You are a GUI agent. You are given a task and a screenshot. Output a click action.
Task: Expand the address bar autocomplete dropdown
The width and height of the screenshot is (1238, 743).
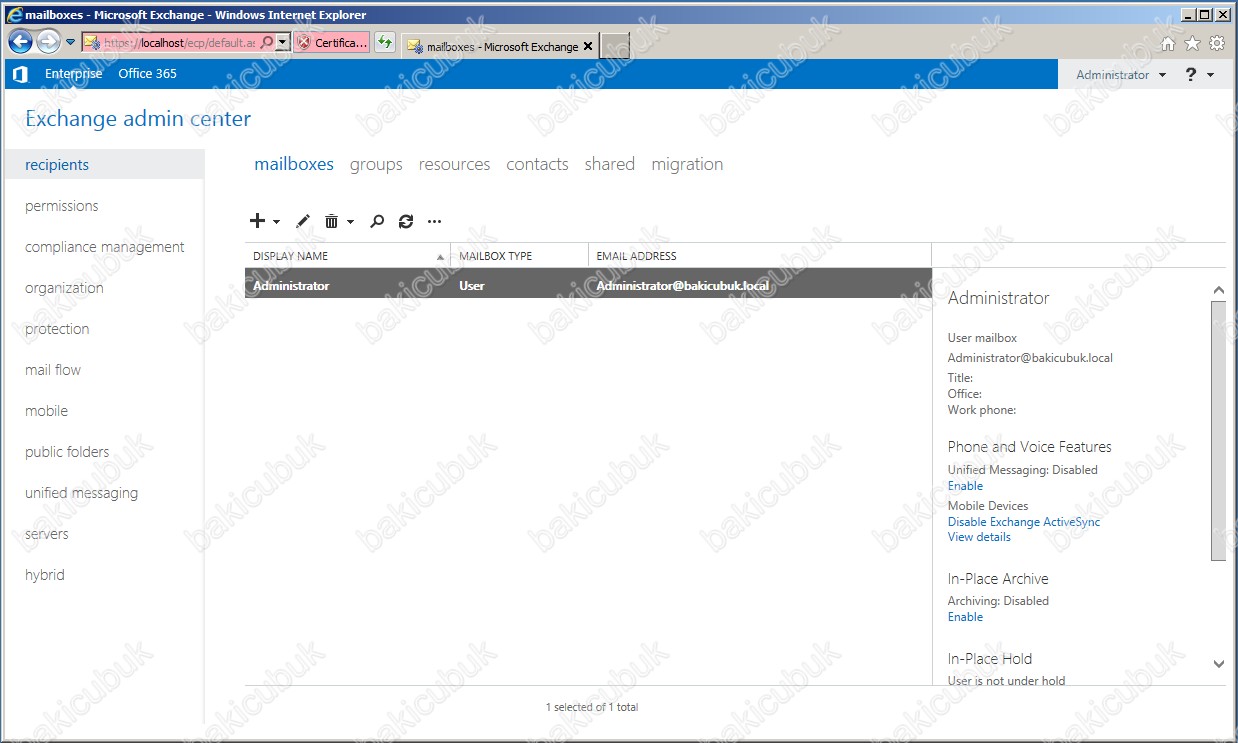tap(282, 43)
